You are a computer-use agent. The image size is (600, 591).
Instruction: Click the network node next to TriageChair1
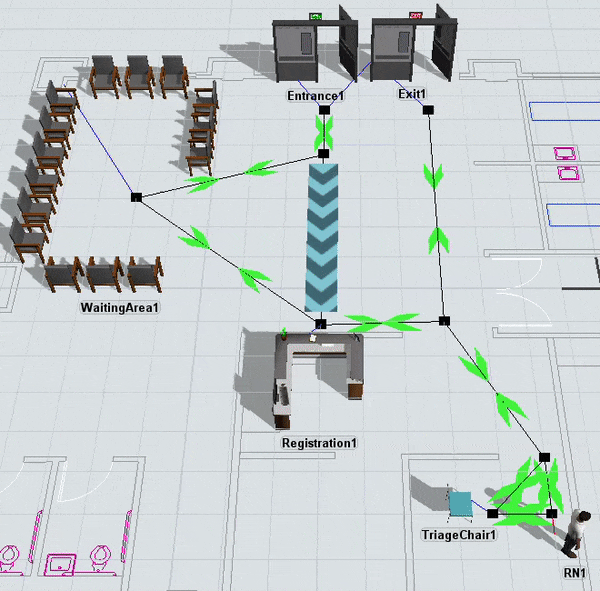pos(492,513)
